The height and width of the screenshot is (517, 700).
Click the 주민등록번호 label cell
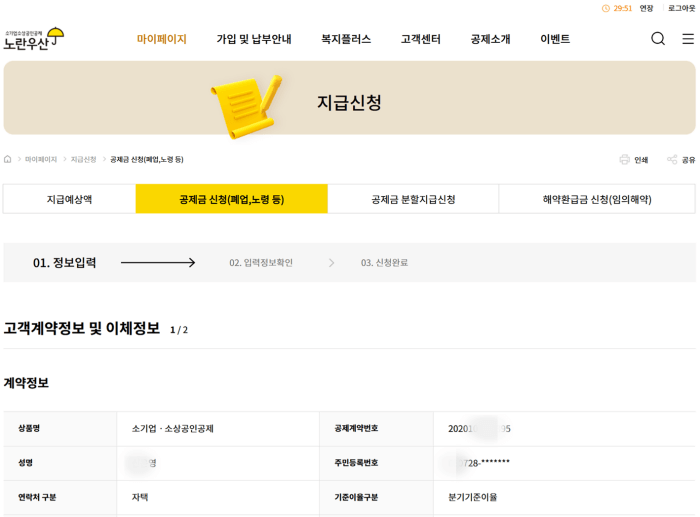376,463
